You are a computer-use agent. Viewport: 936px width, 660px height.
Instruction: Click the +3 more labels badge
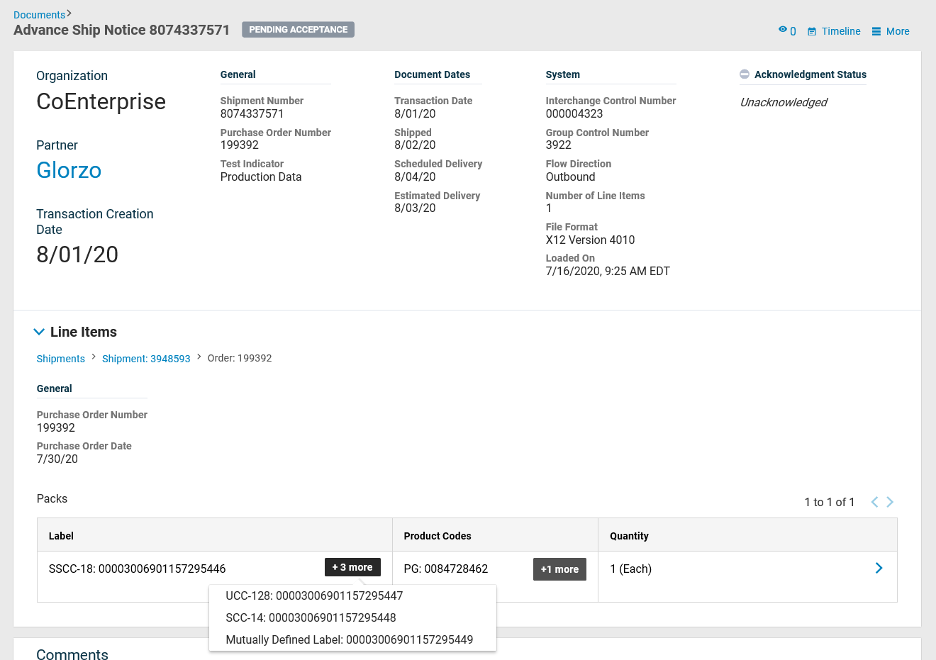tap(352, 567)
